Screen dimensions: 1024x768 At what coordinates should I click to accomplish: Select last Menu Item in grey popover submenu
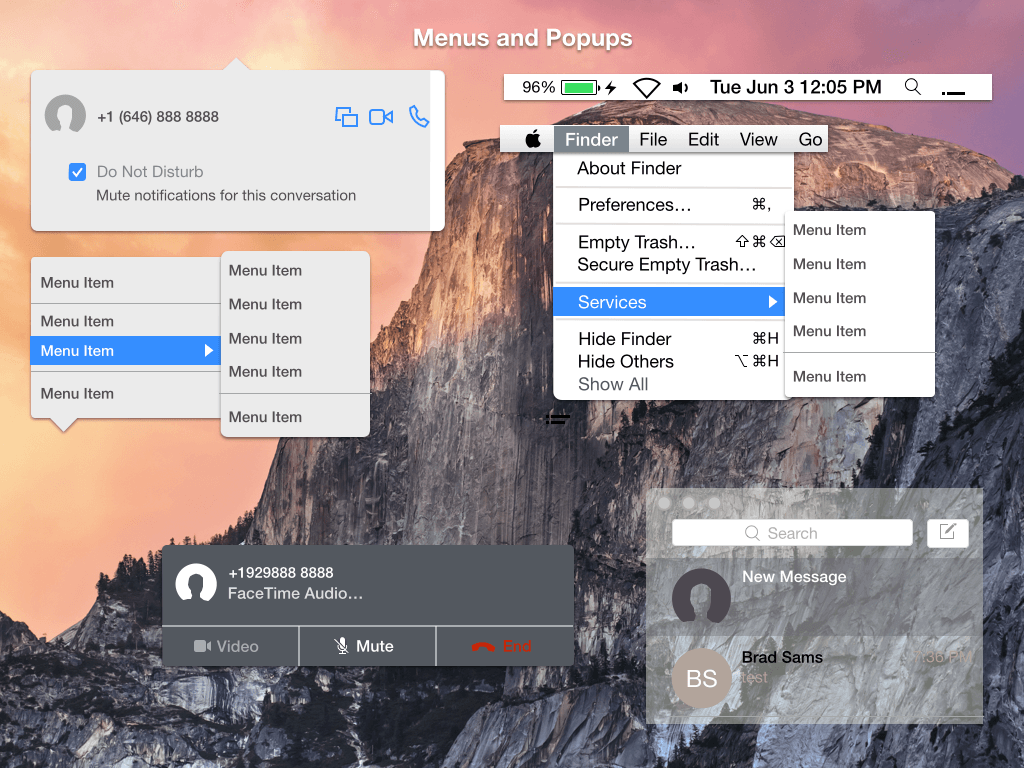pyautogui.click(x=295, y=417)
